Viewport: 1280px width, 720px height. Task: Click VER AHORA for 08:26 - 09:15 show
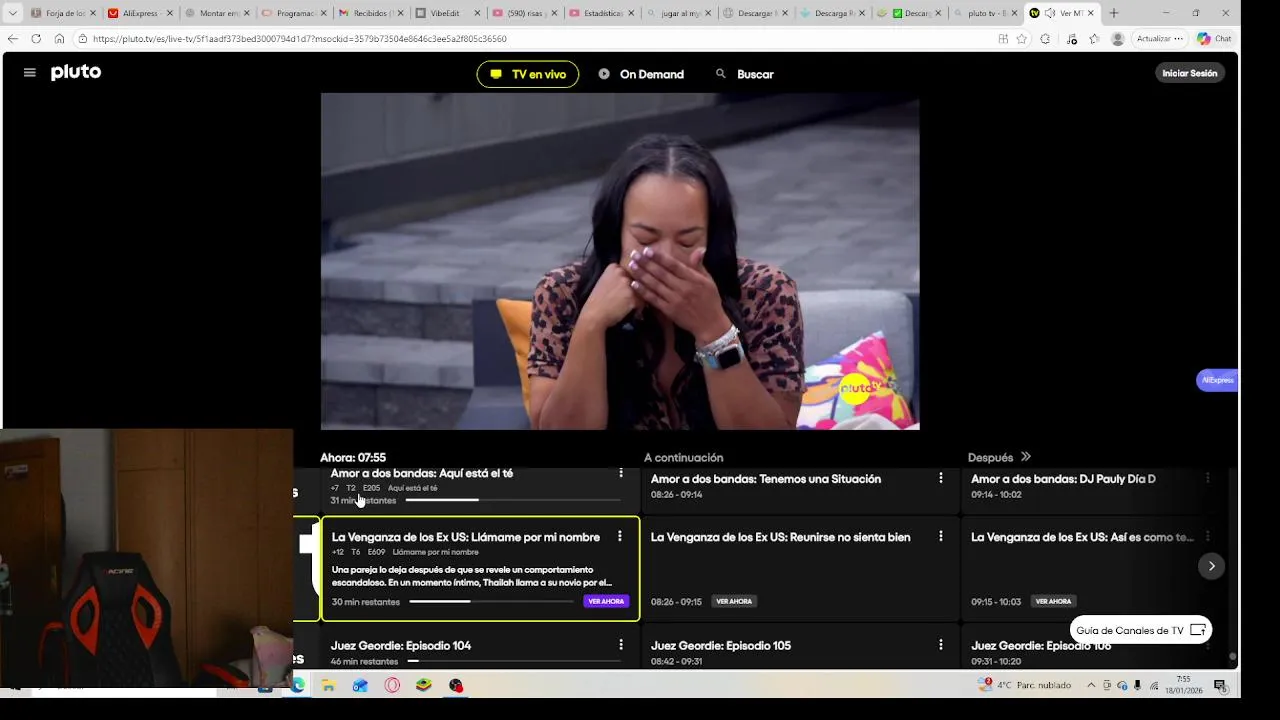(x=734, y=601)
